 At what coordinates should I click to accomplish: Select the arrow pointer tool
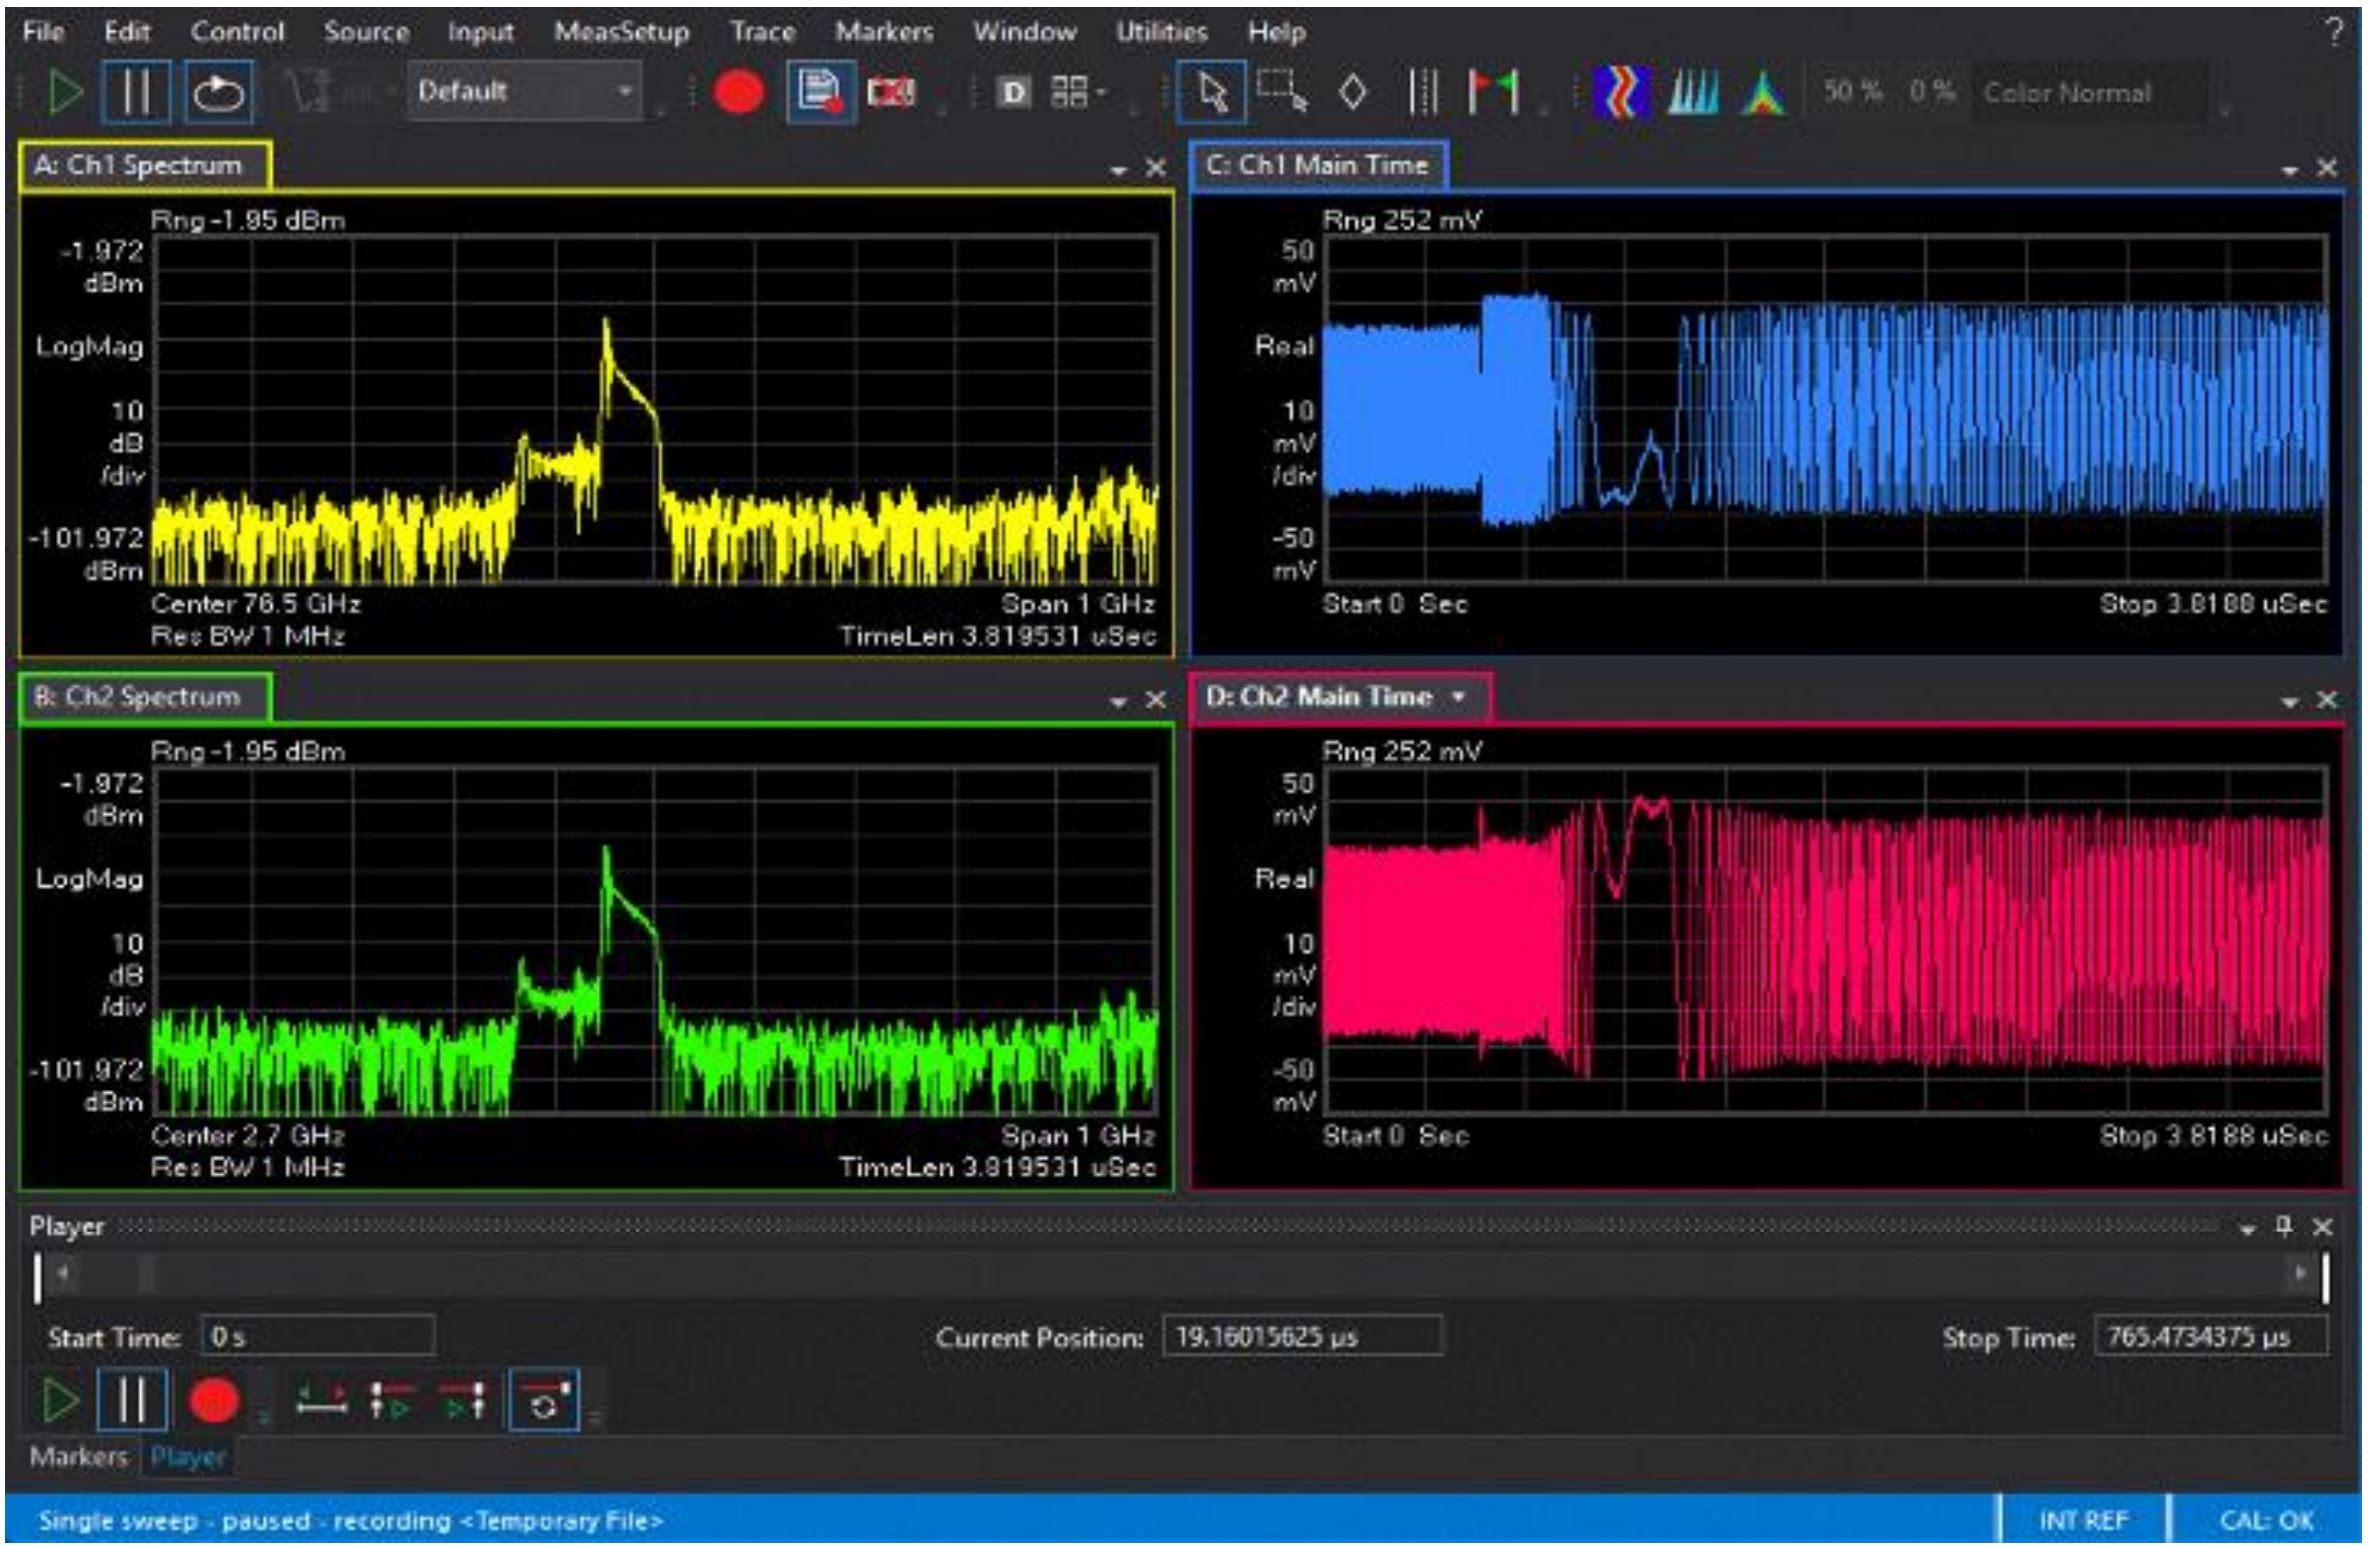pyautogui.click(x=1212, y=92)
